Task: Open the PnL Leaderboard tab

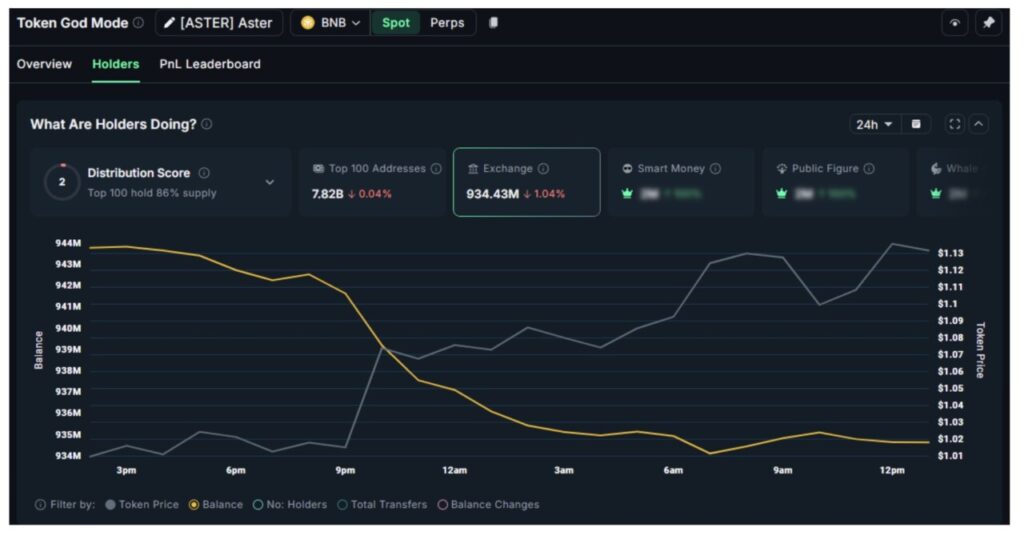Action: 210,64
